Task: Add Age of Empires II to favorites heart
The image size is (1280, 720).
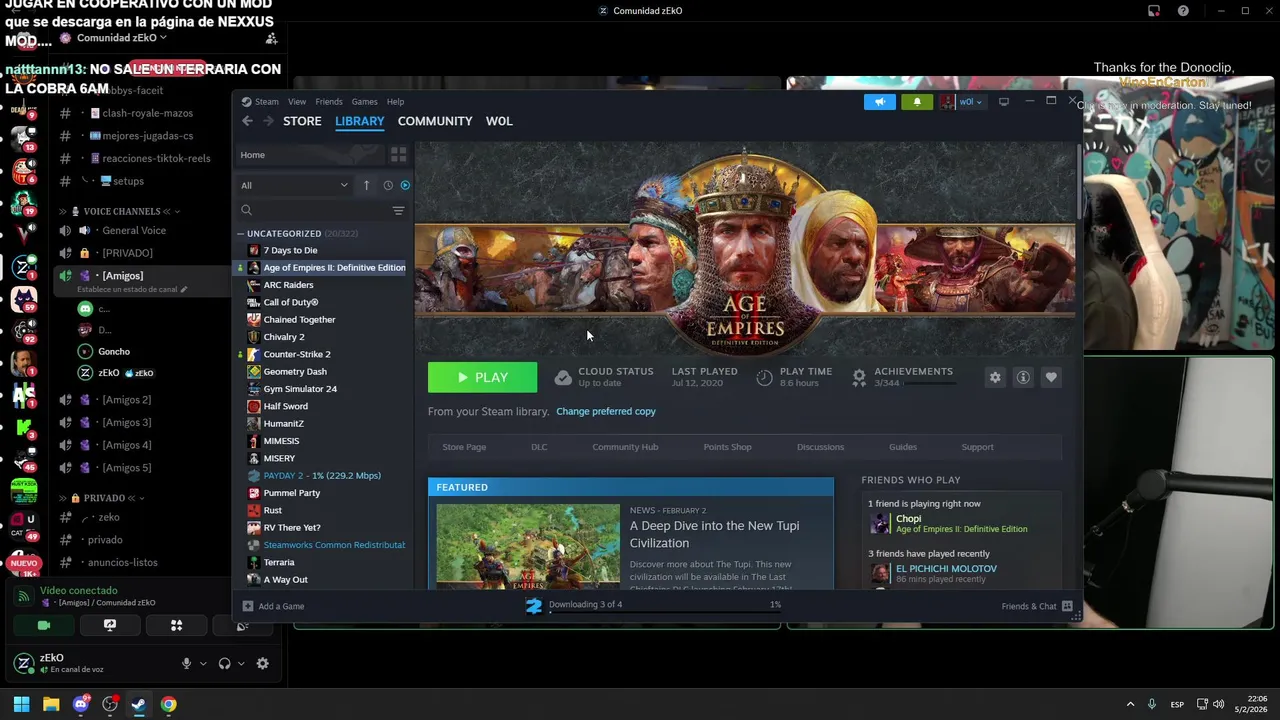Action: pos(1051,377)
